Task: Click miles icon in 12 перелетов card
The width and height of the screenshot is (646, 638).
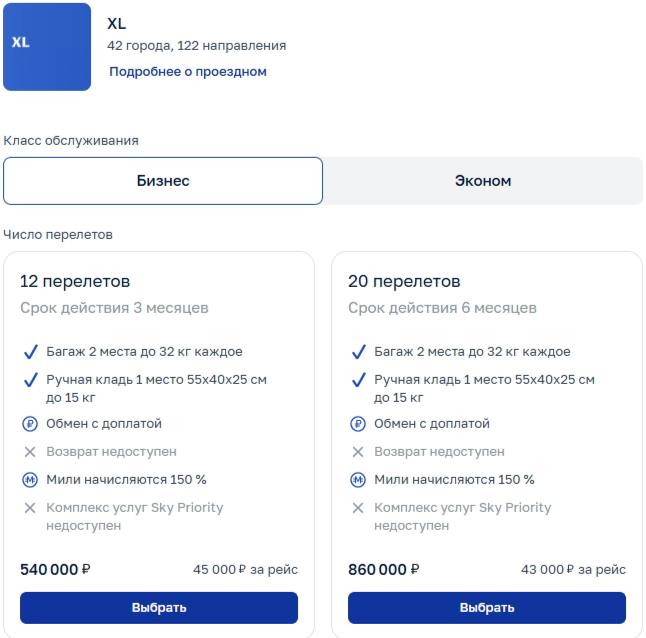Action: [30, 480]
